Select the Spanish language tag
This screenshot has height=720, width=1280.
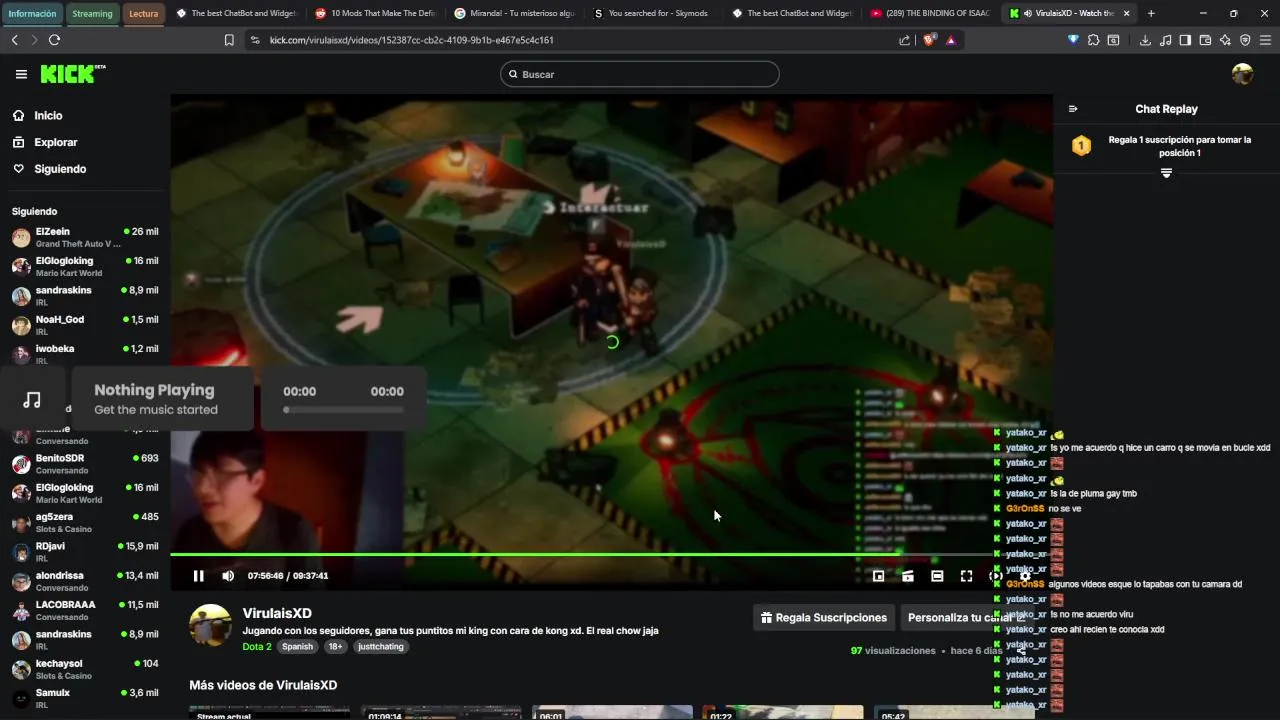tap(297, 646)
